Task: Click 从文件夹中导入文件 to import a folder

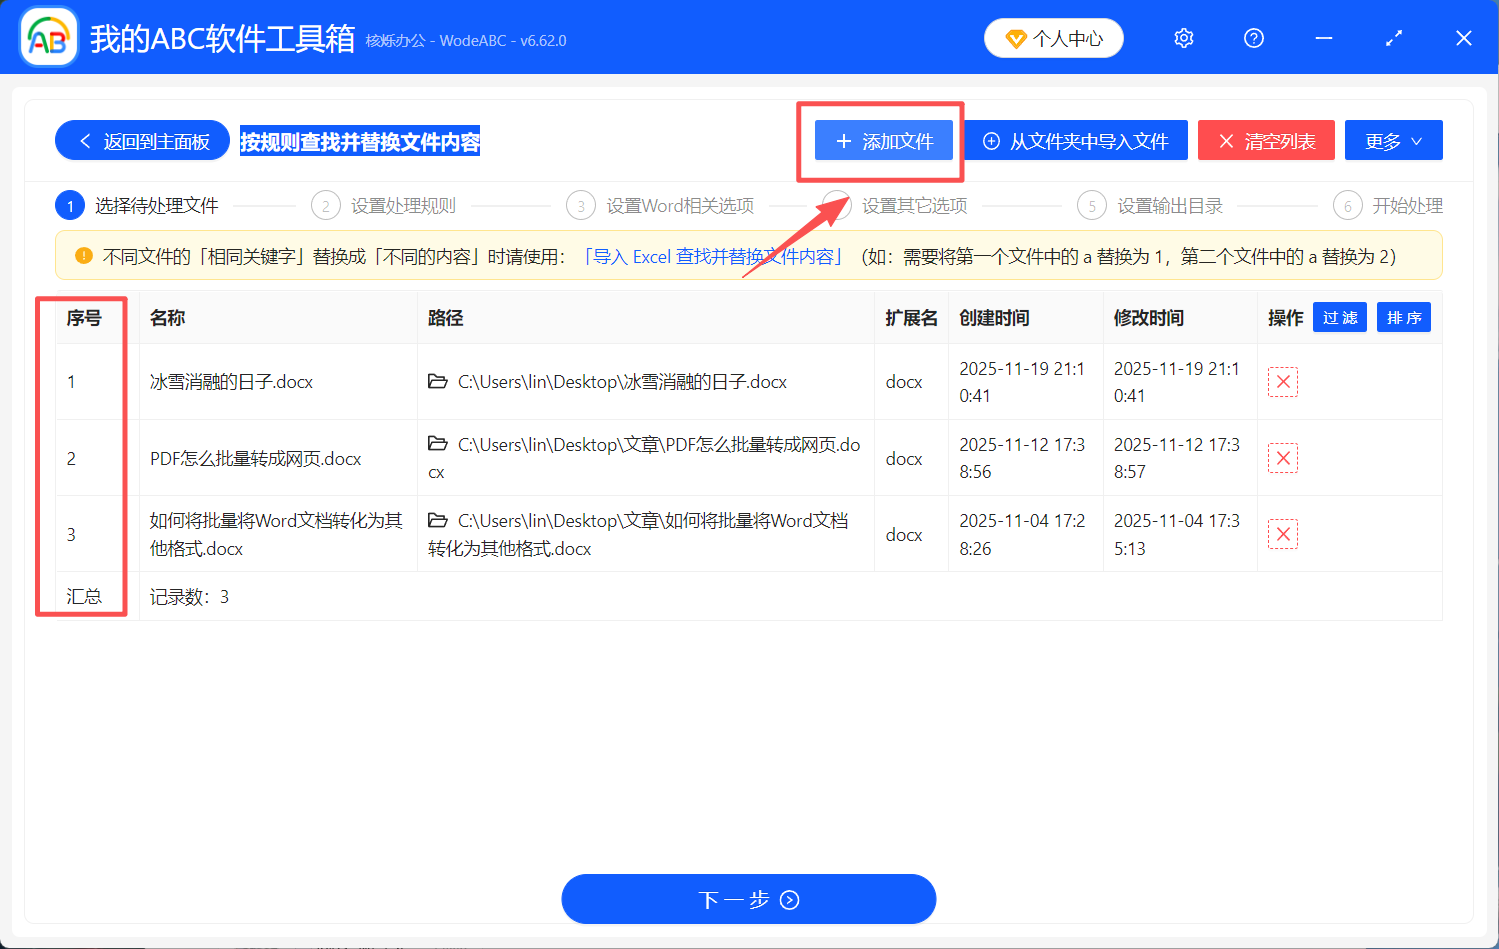Action: [x=1076, y=140]
